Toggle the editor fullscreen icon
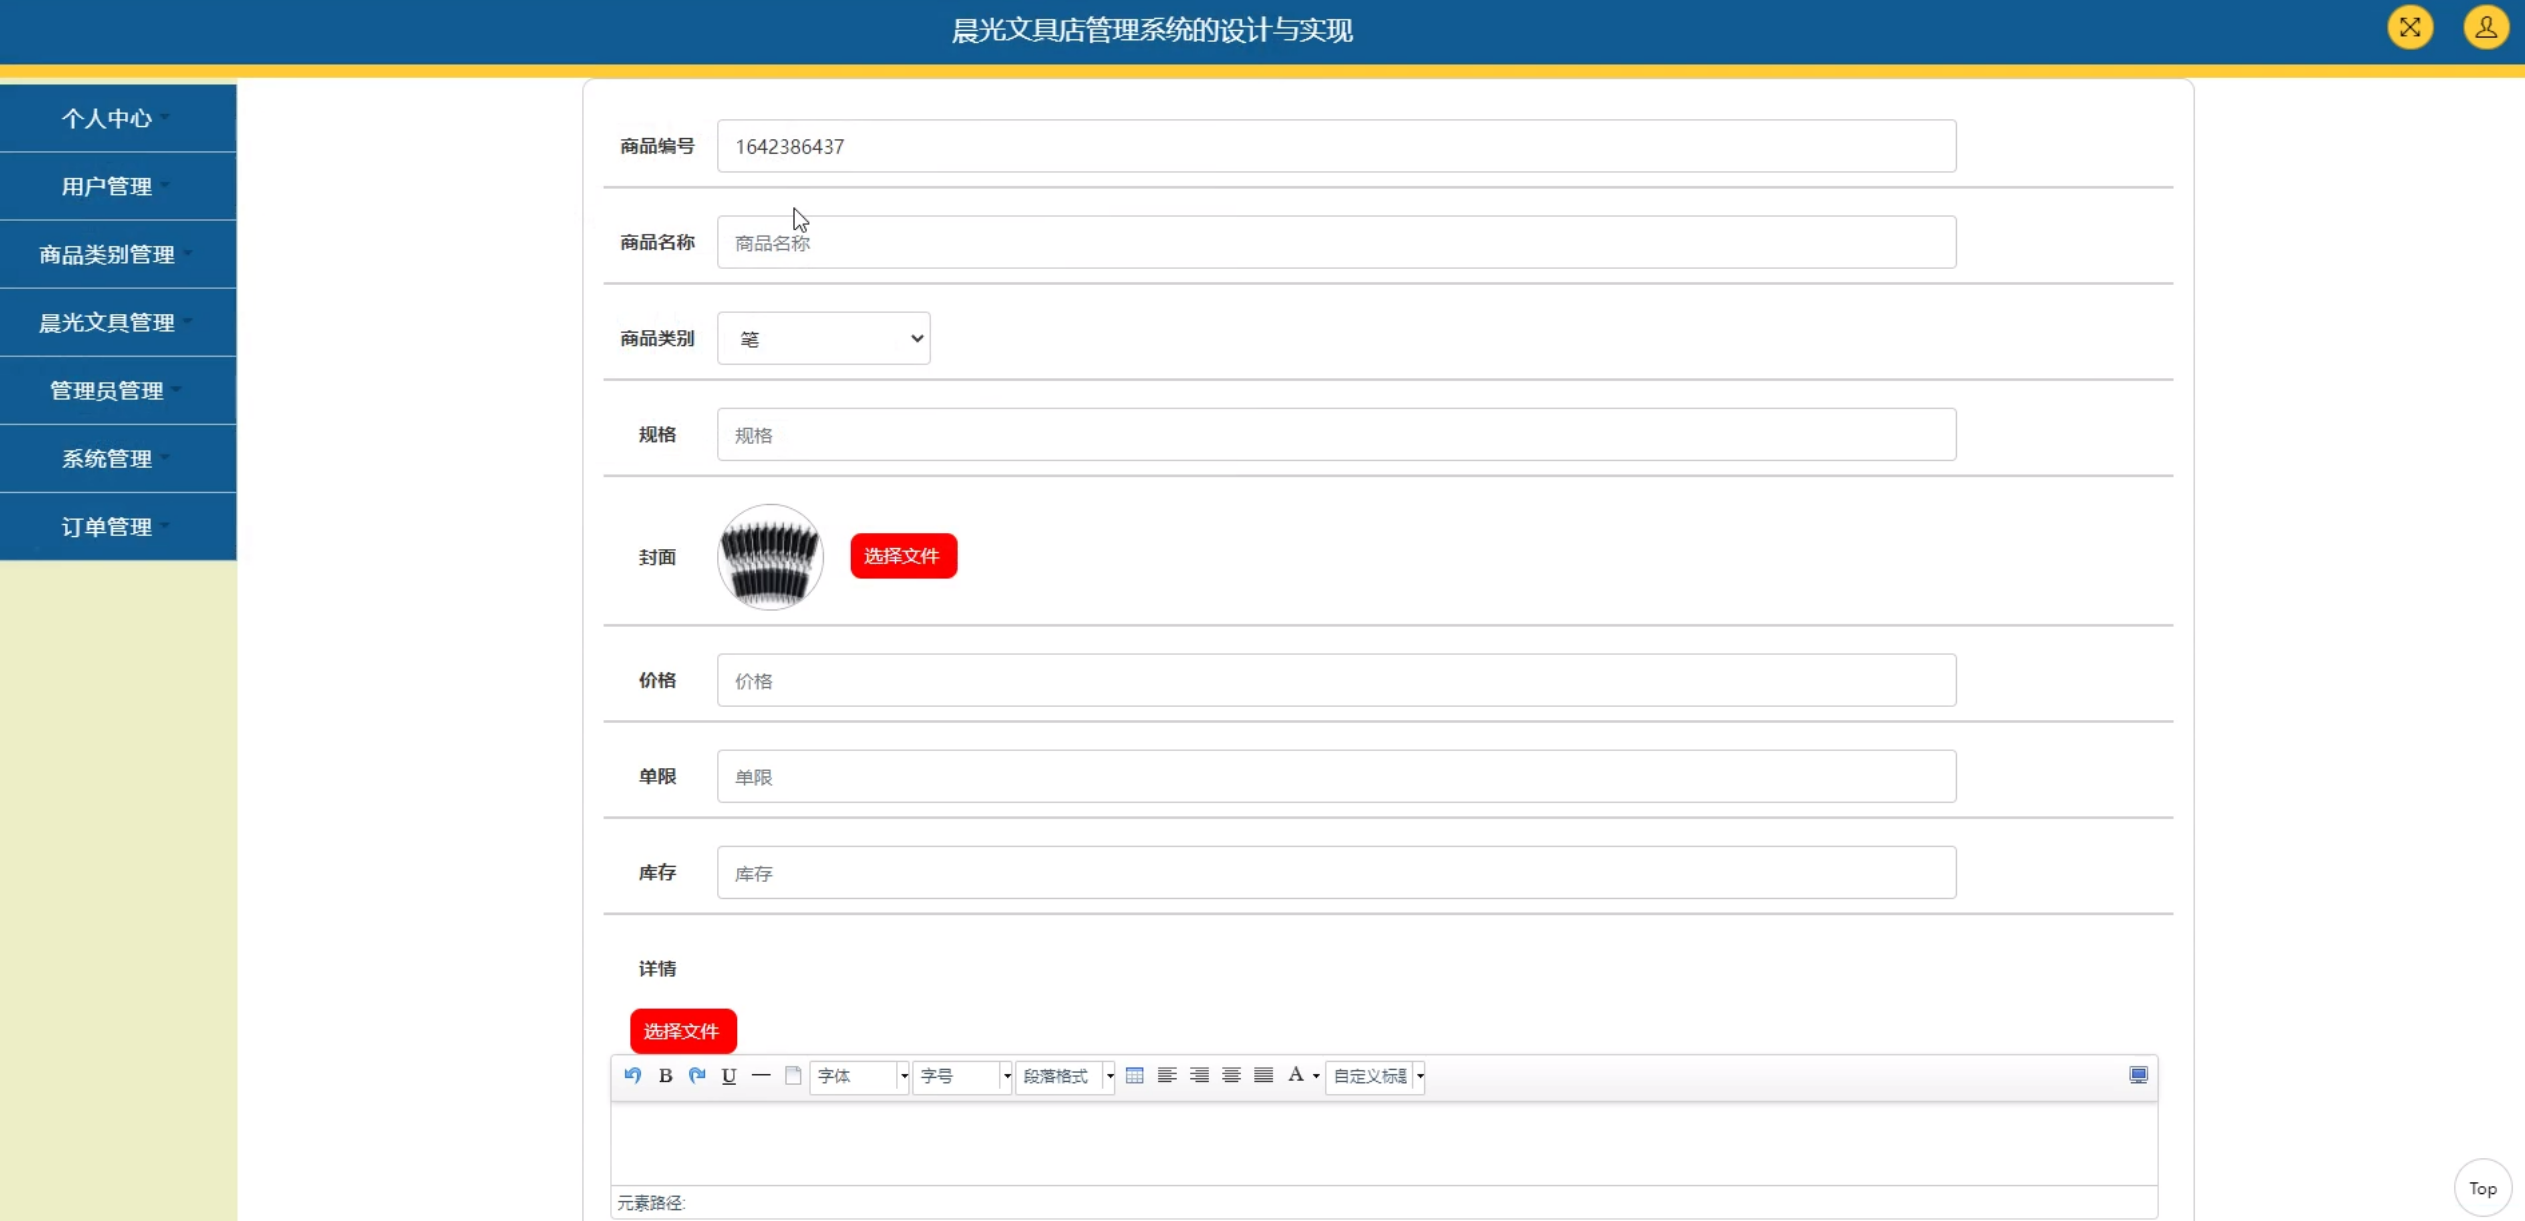Viewport: 2525px width, 1221px height. (2138, 1075)
